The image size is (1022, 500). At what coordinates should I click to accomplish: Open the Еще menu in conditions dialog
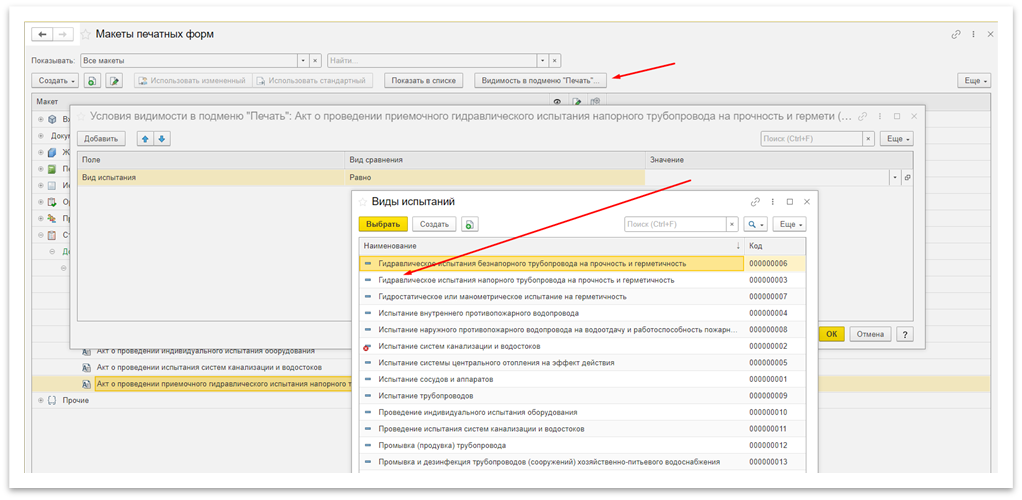point(896,139)
